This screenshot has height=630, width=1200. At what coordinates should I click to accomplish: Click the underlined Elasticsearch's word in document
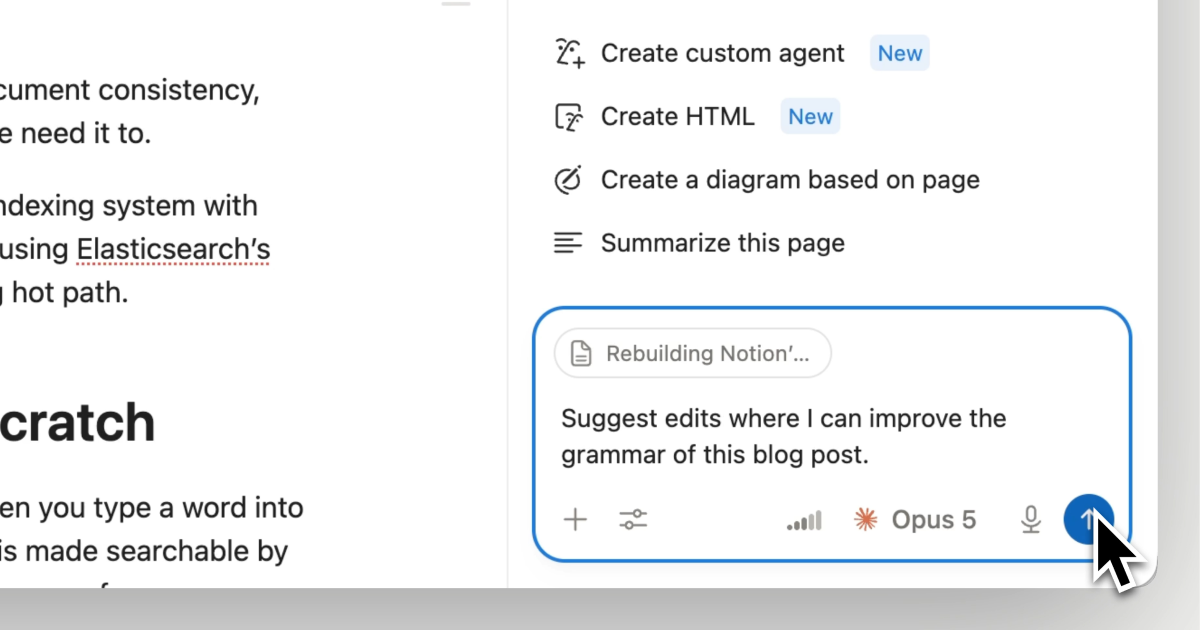click(x=173, y=249)
